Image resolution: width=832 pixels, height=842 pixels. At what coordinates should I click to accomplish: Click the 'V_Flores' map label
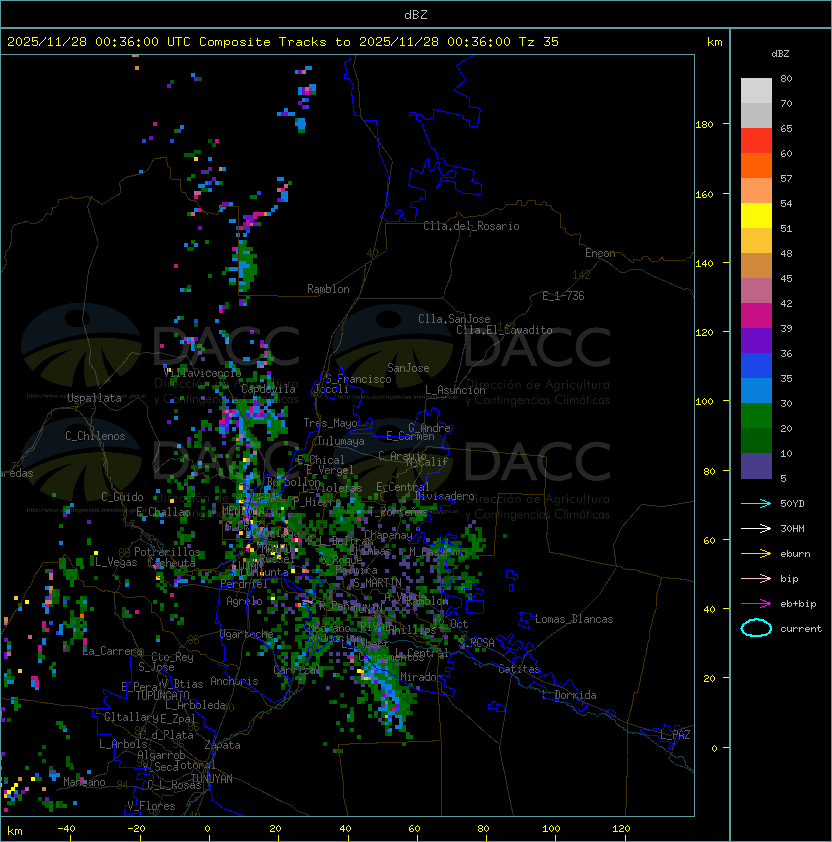151,806
